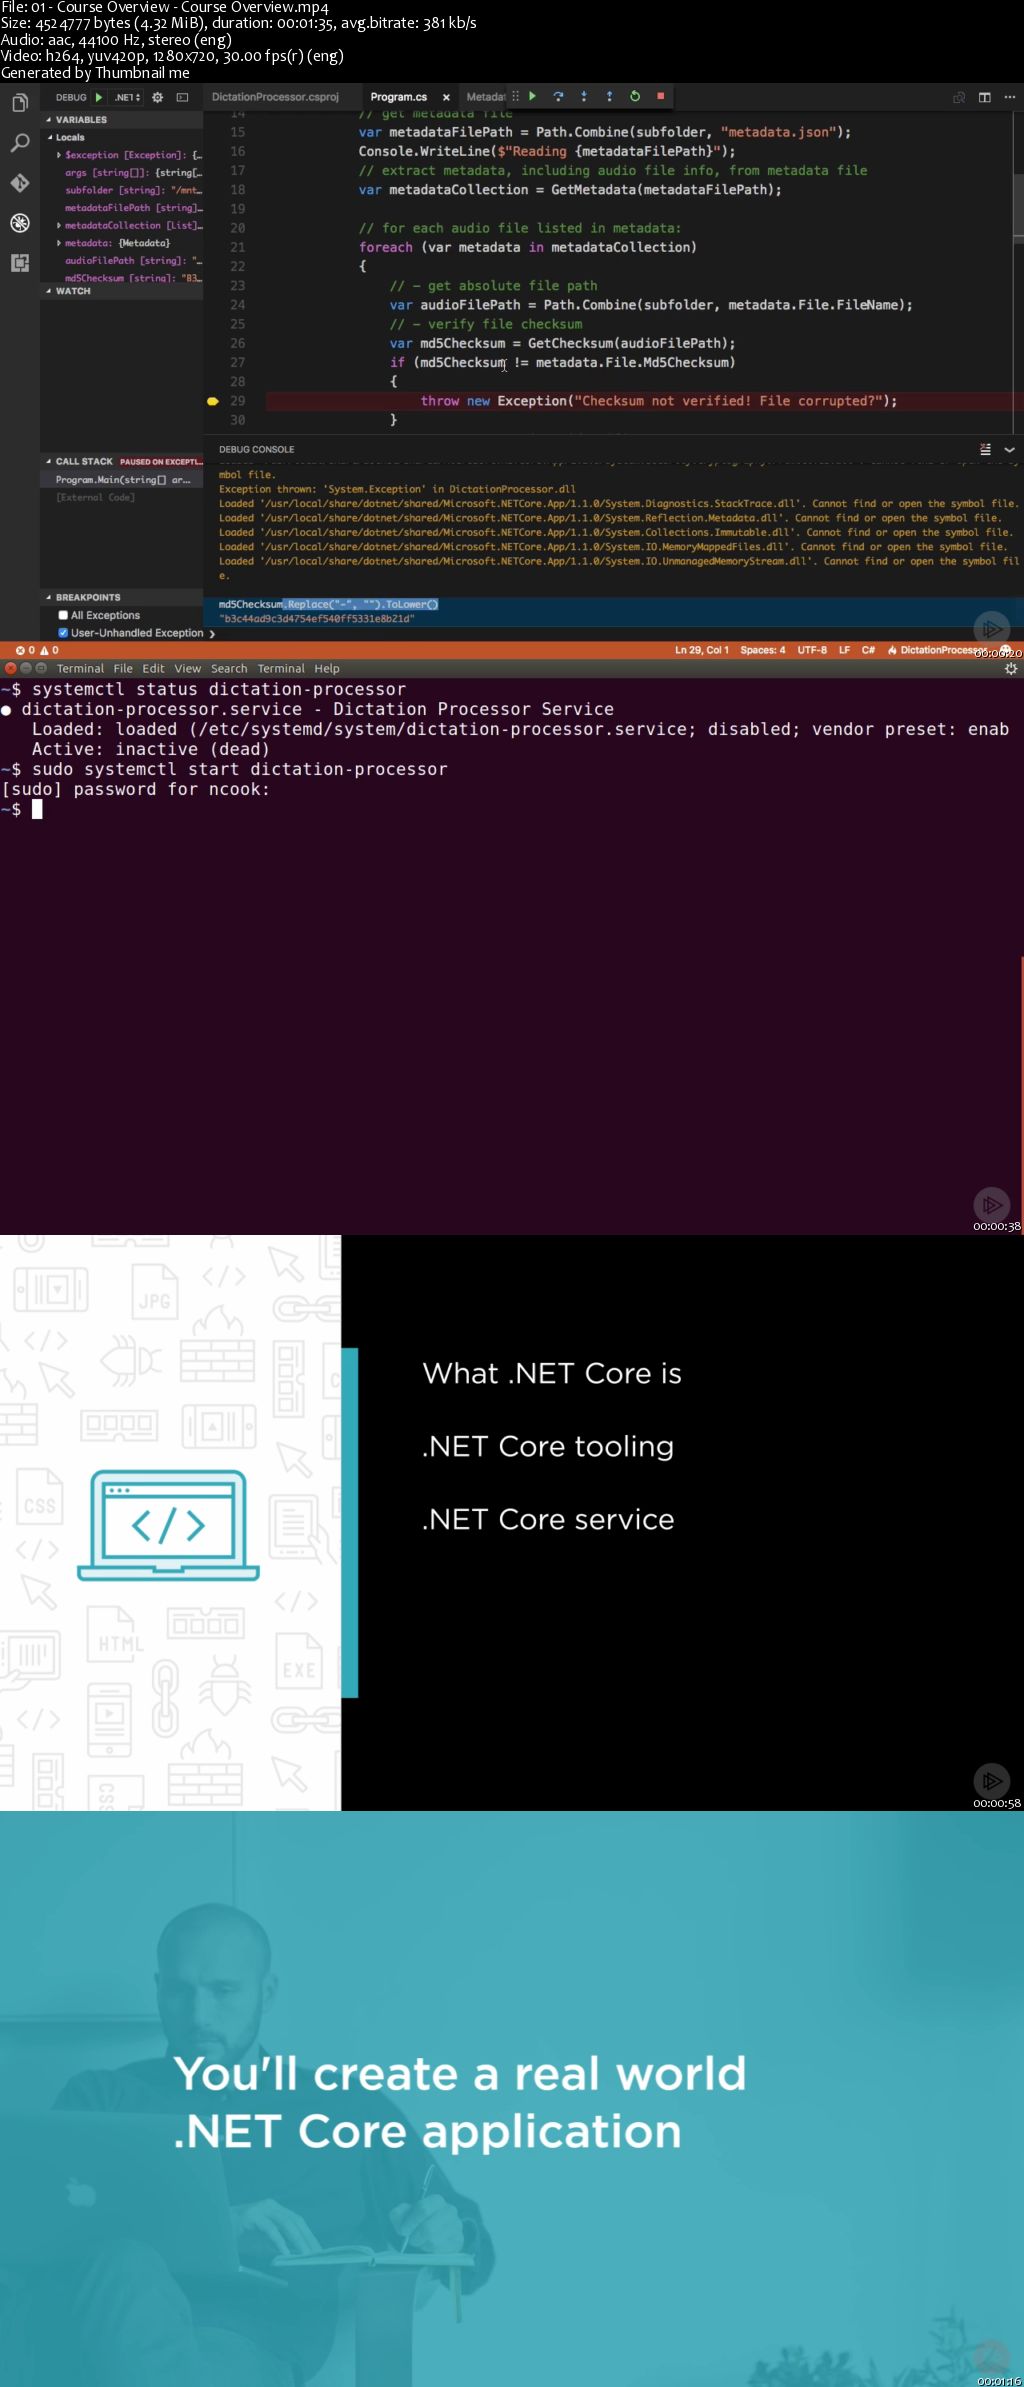The width and height of the screenshot is (1024, 2387).
Task: Close the Program.cs tab
Action: coord(446,97)
